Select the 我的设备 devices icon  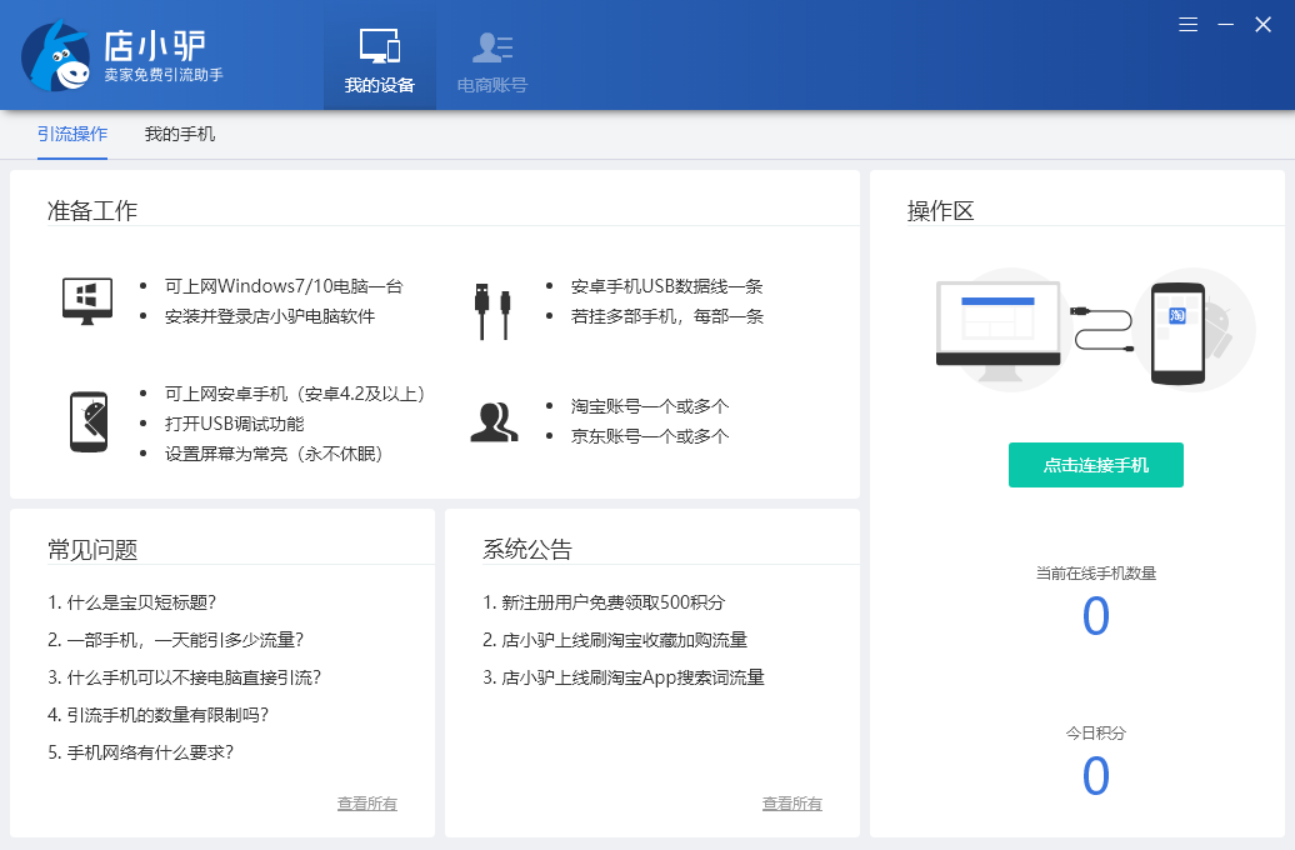(379, 45)
